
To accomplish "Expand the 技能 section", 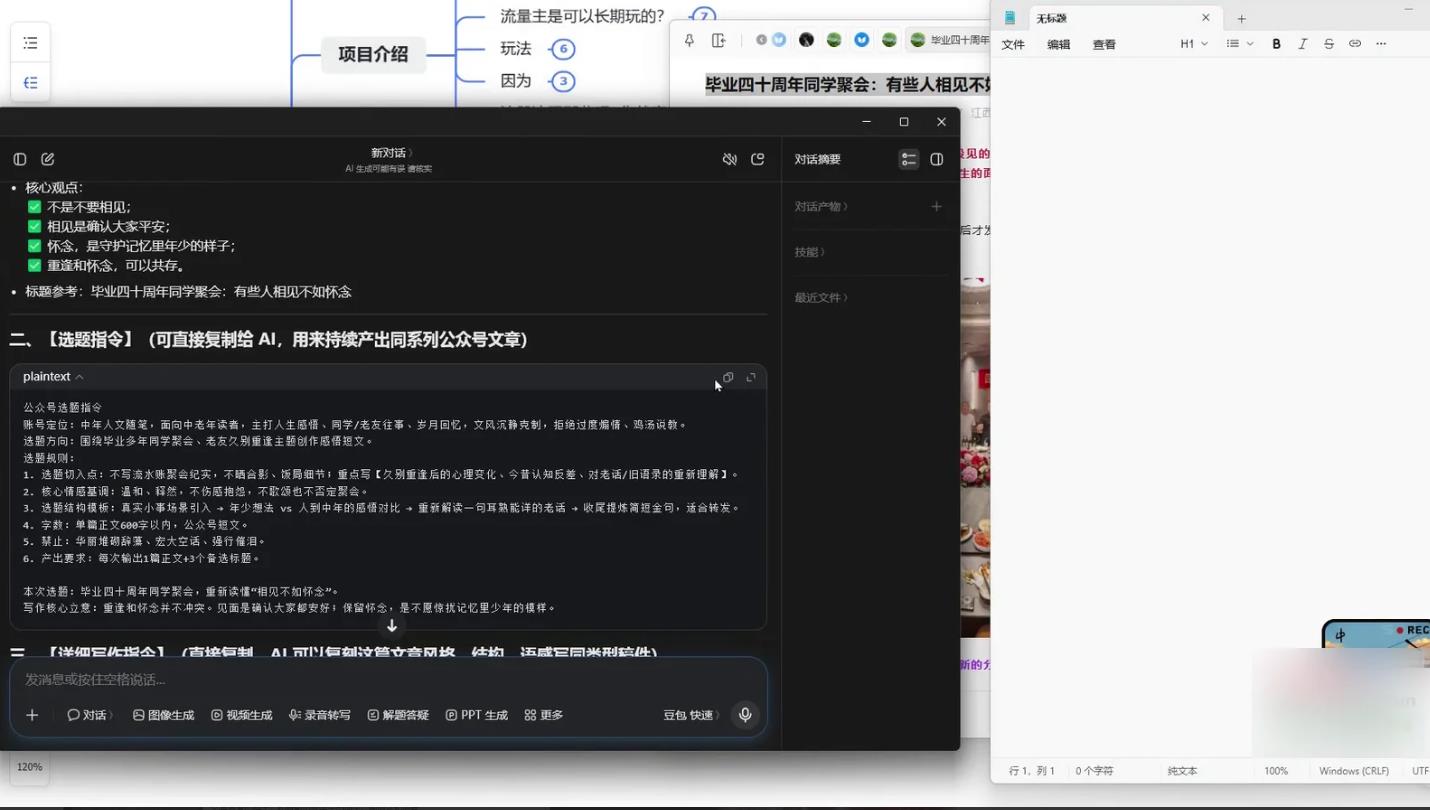I will 810,252.
